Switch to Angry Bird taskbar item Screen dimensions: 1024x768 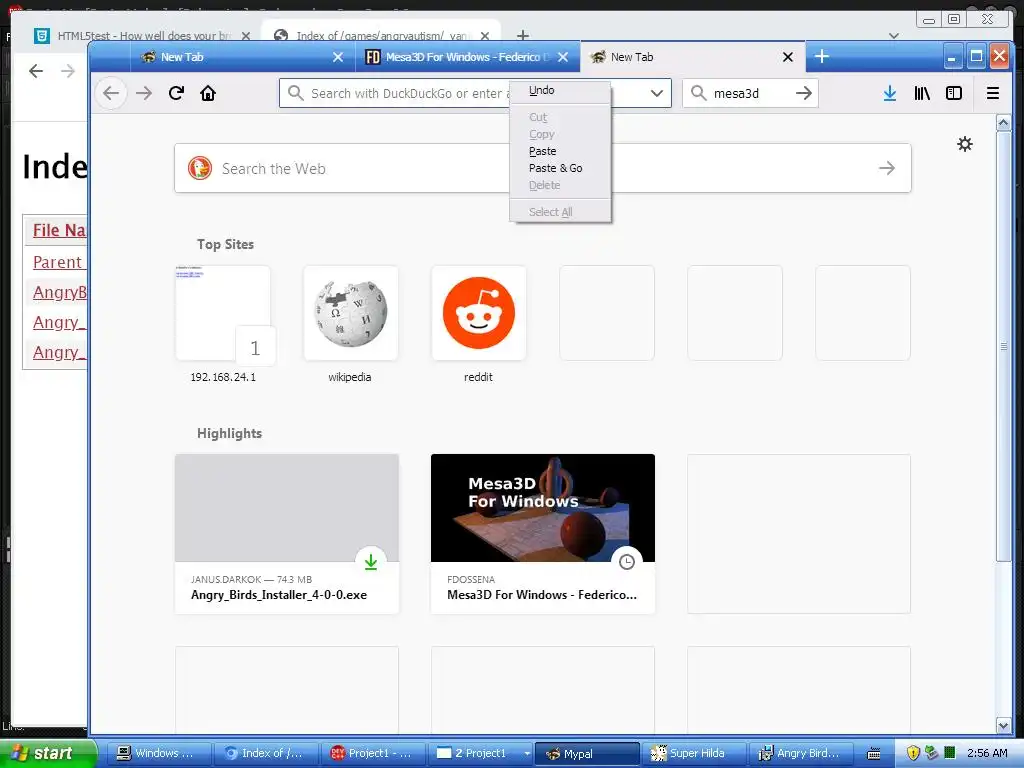coord(801,753)
